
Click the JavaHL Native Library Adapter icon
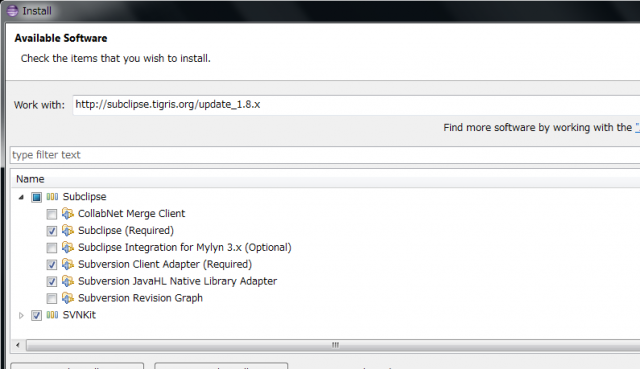68,281
